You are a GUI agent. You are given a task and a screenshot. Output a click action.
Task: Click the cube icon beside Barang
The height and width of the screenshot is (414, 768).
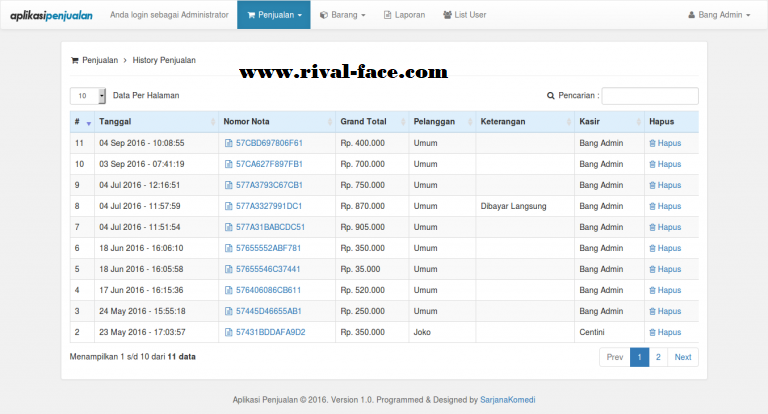coord(324,15)
